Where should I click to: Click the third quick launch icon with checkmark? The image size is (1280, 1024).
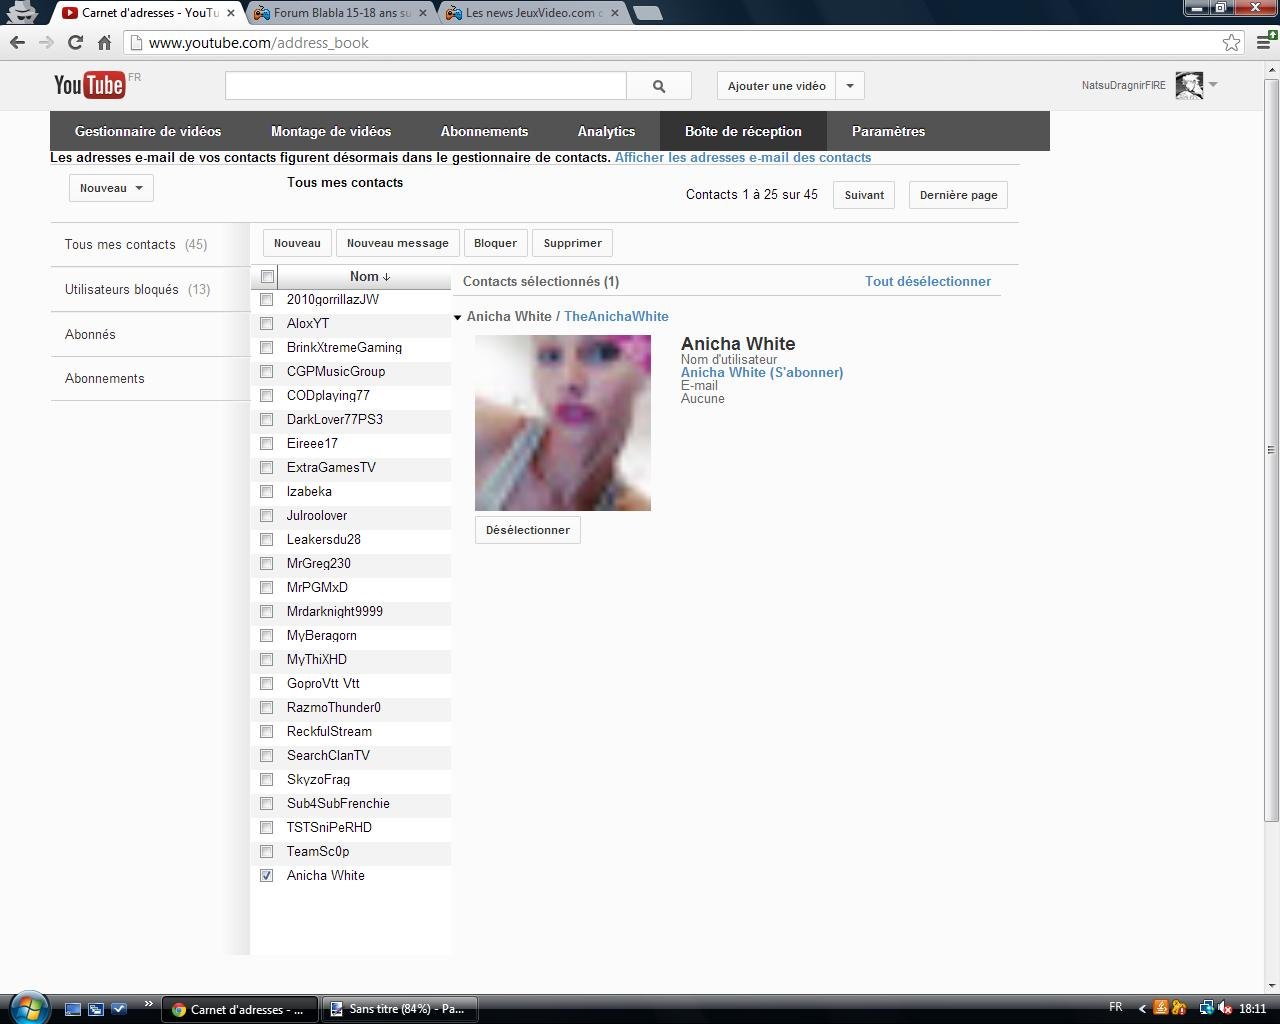(119, 1009)
